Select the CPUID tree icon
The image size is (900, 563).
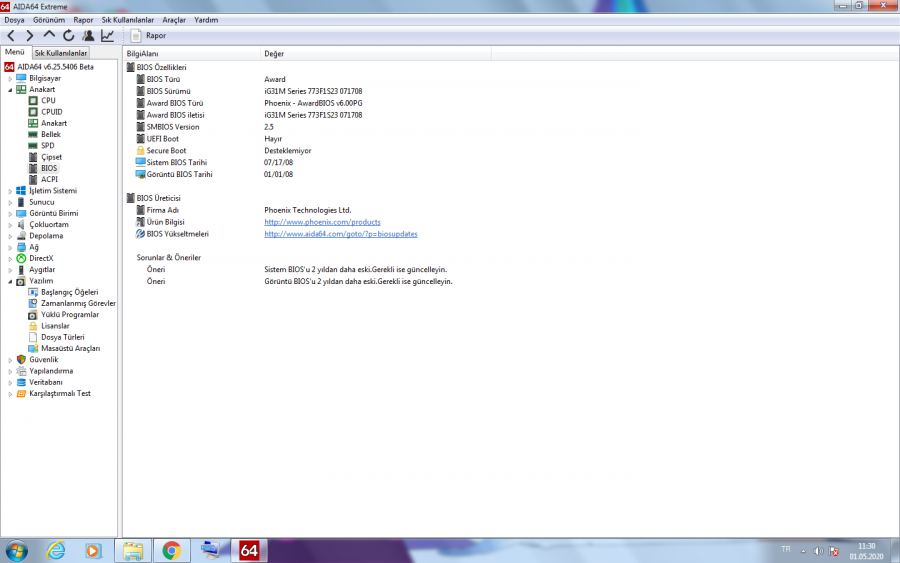[33, 112]
